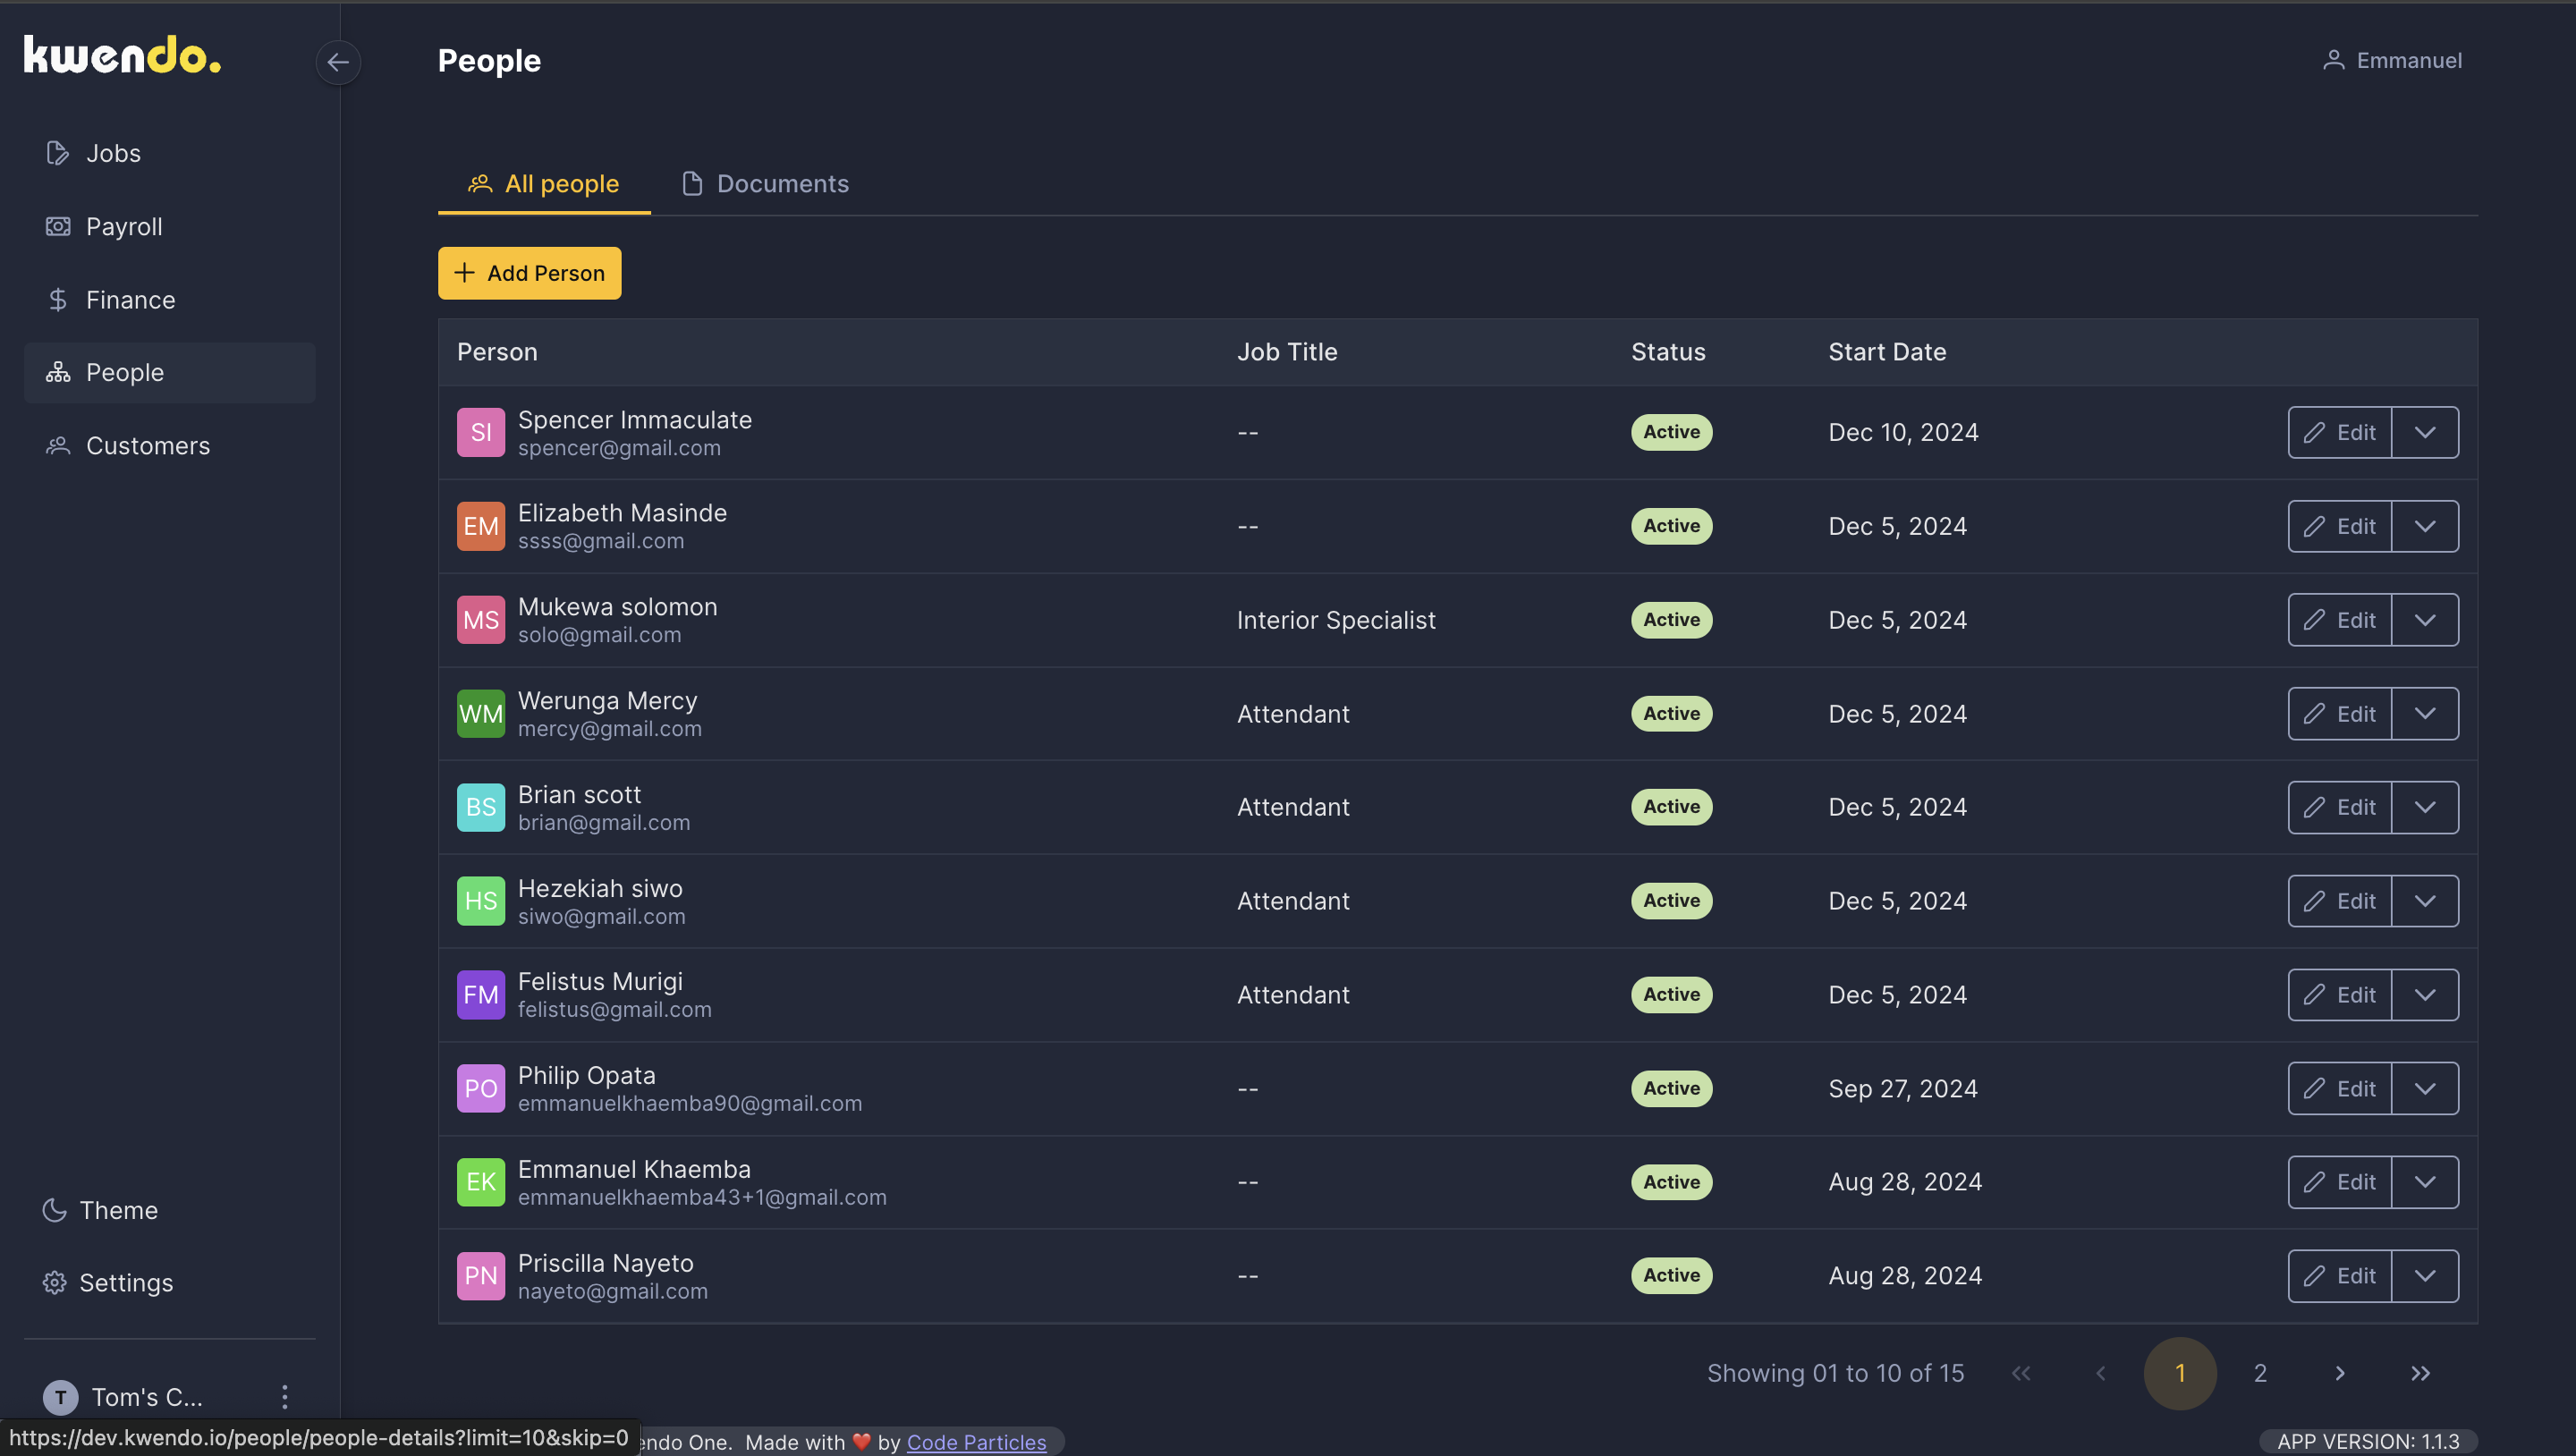This screenshot has width=2576, height=1456.
Task: Expand dropdown for Hezekiah siwo row
Action: (x=2425, y=901)
